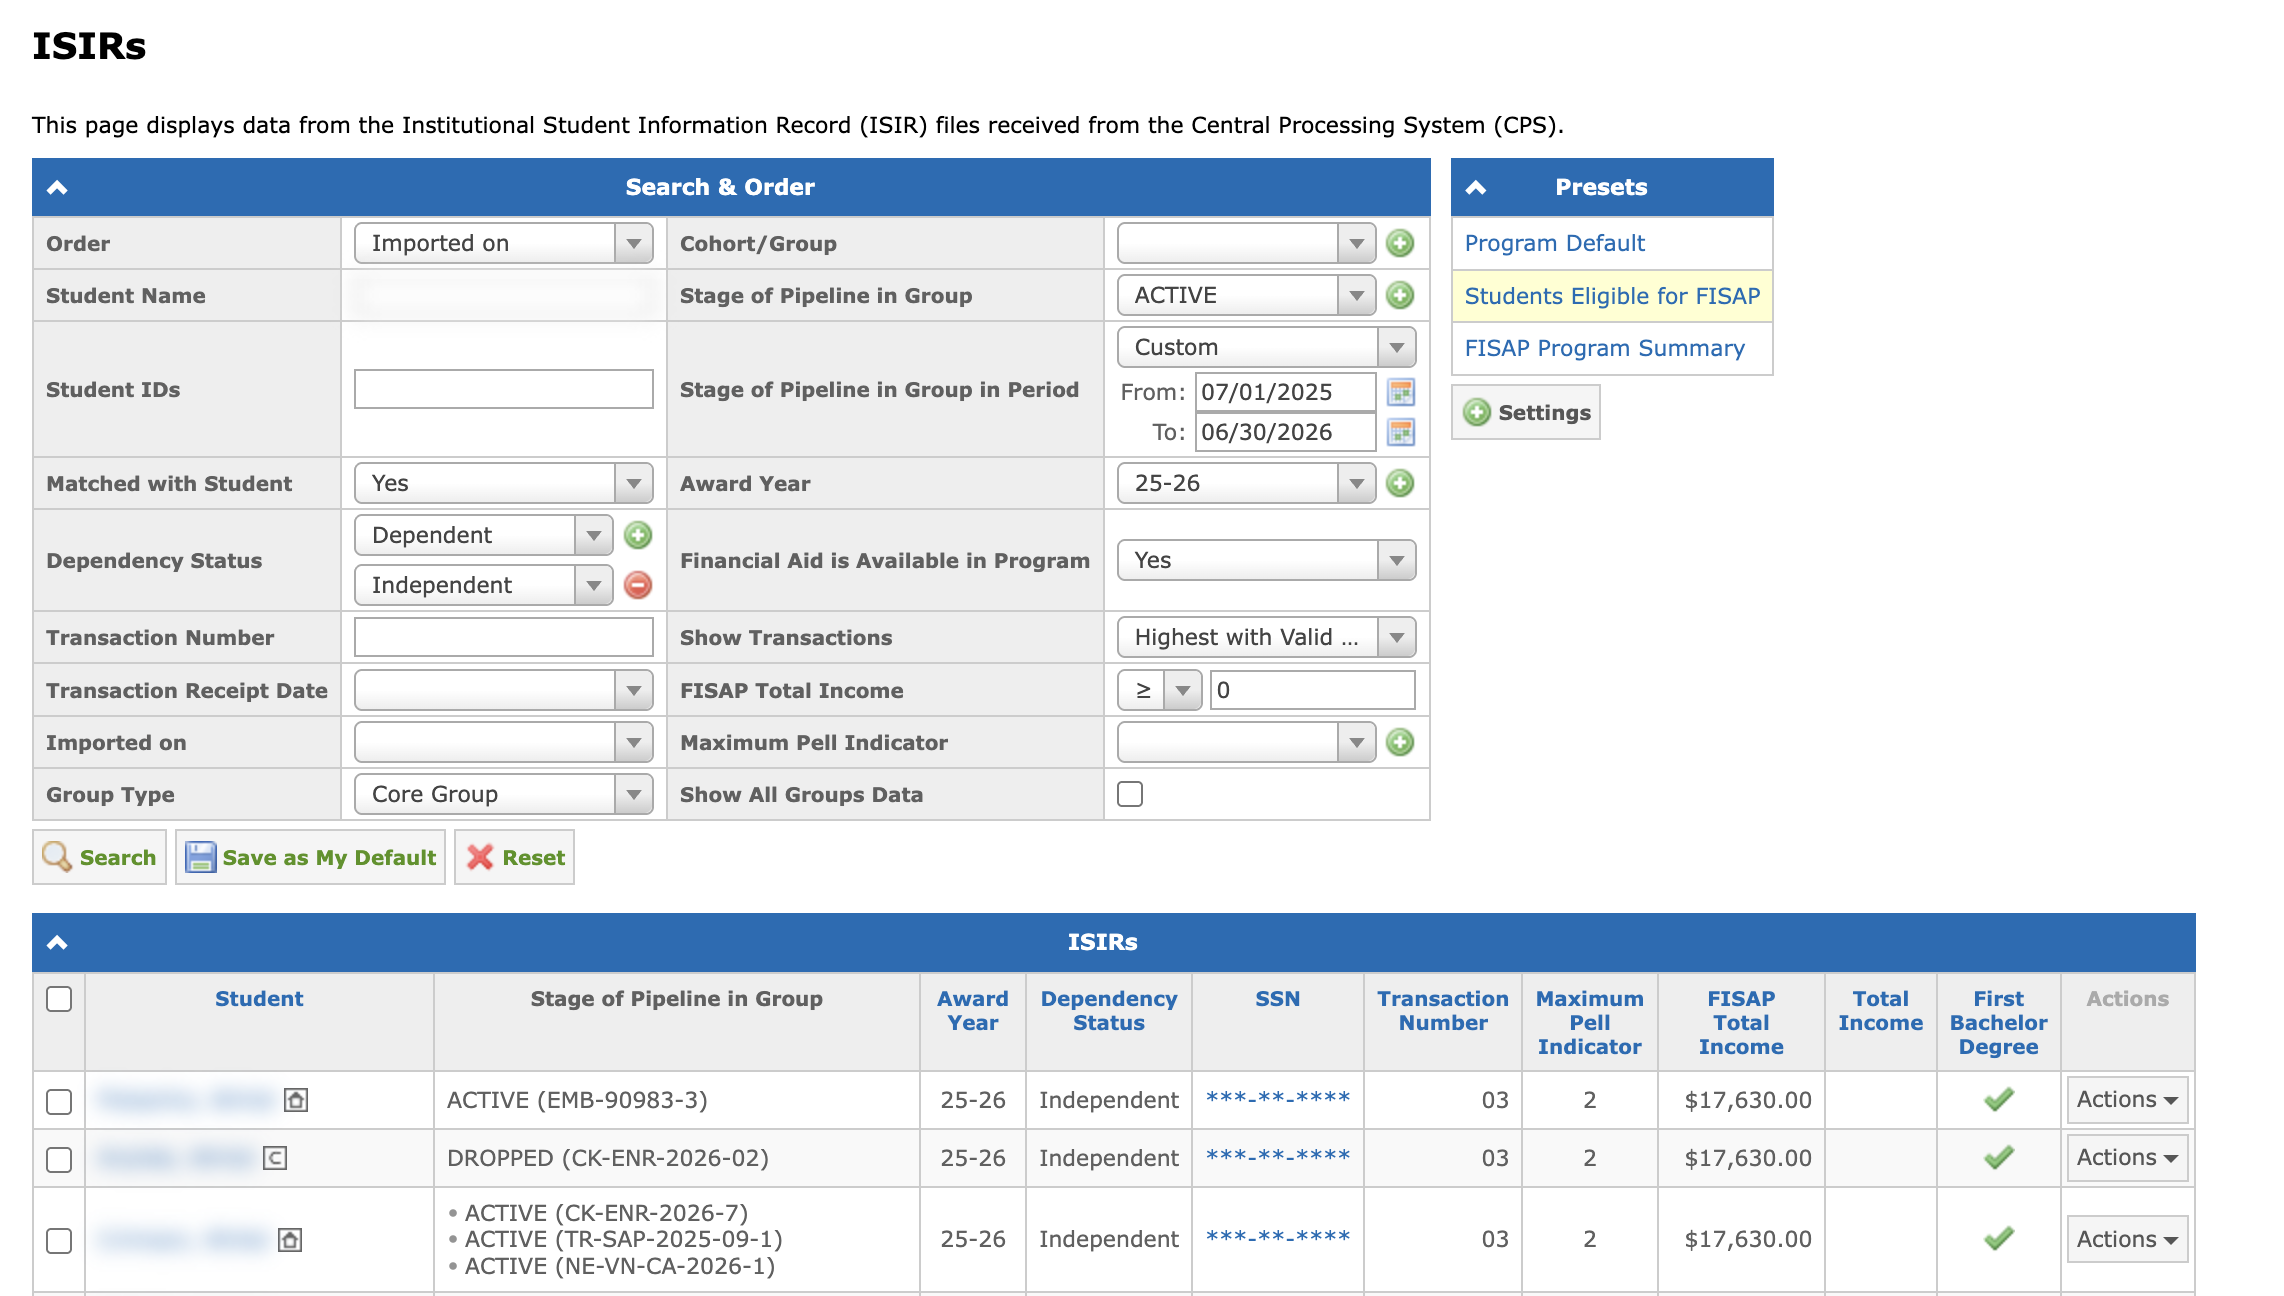The height and width of the screenshot is (1296, 2284).
Task: Click plus icon beside Maximum Pell Indicator
Action: [x=1400, y=742]
